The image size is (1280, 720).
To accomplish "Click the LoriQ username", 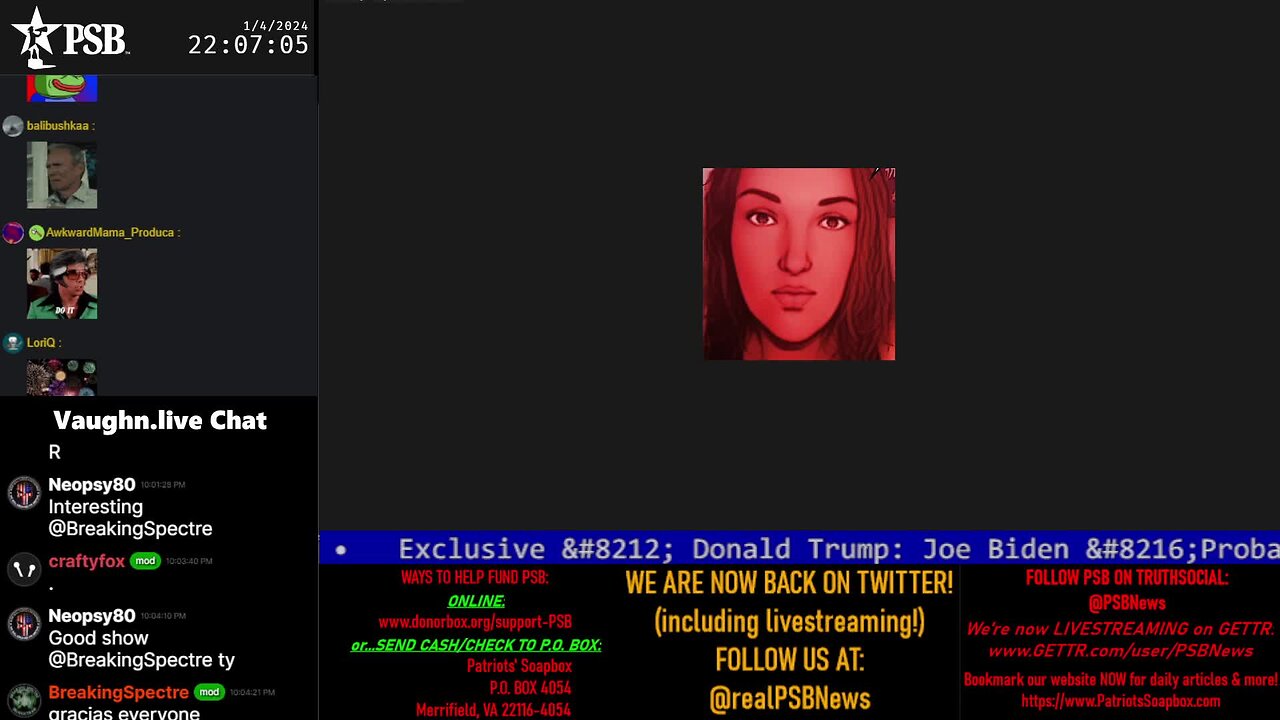I will pyautogui.click(x=41, y=343).
